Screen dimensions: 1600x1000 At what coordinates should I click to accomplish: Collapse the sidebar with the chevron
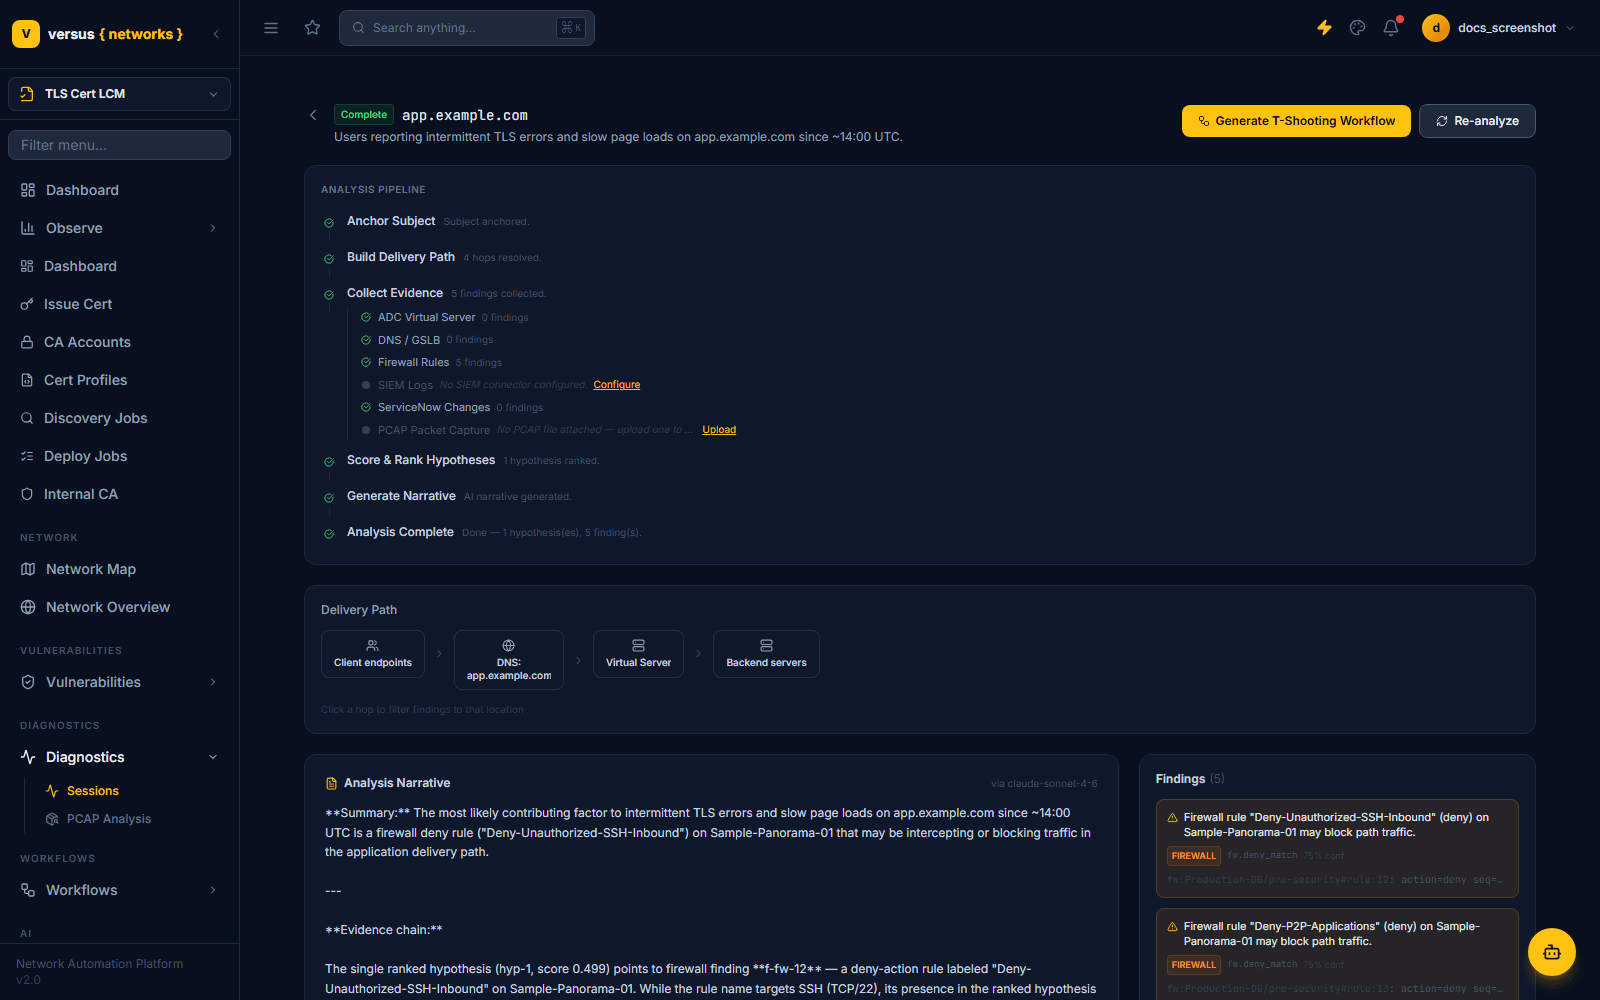(216, 34)
